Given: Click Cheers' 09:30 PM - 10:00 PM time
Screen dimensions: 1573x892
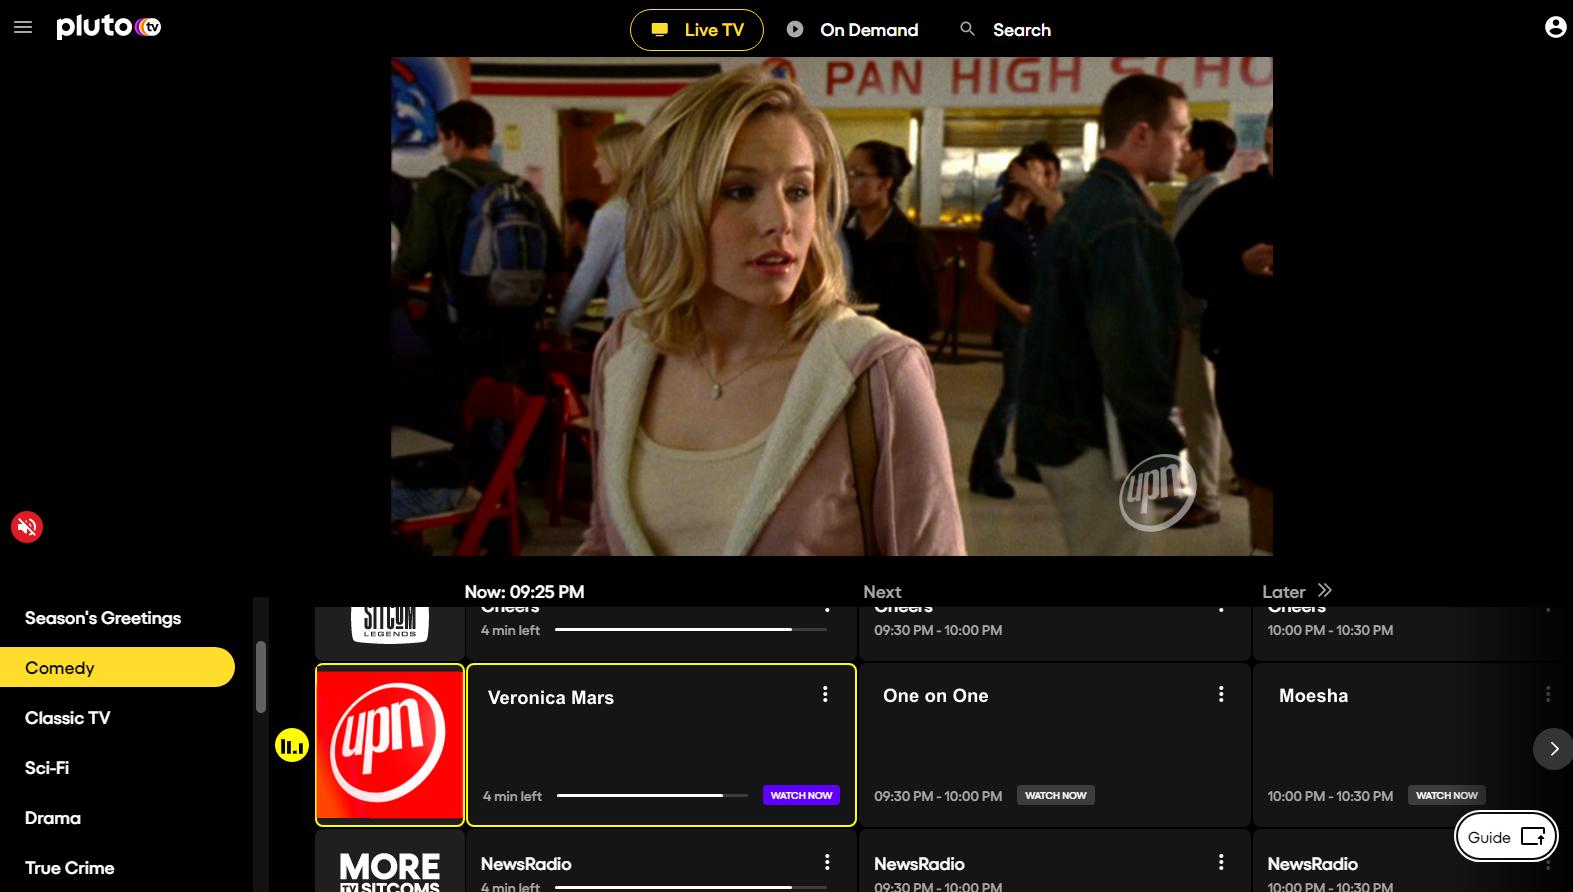Looking at the screenshot, I should tap(938, 630).
